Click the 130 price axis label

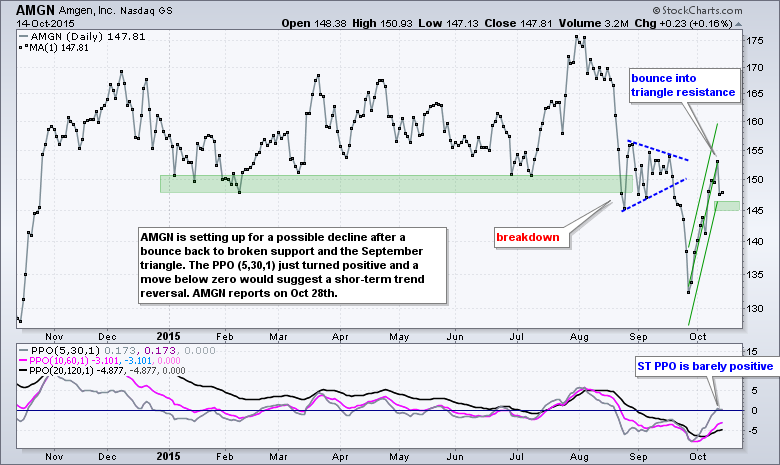[x=755, y=308]
